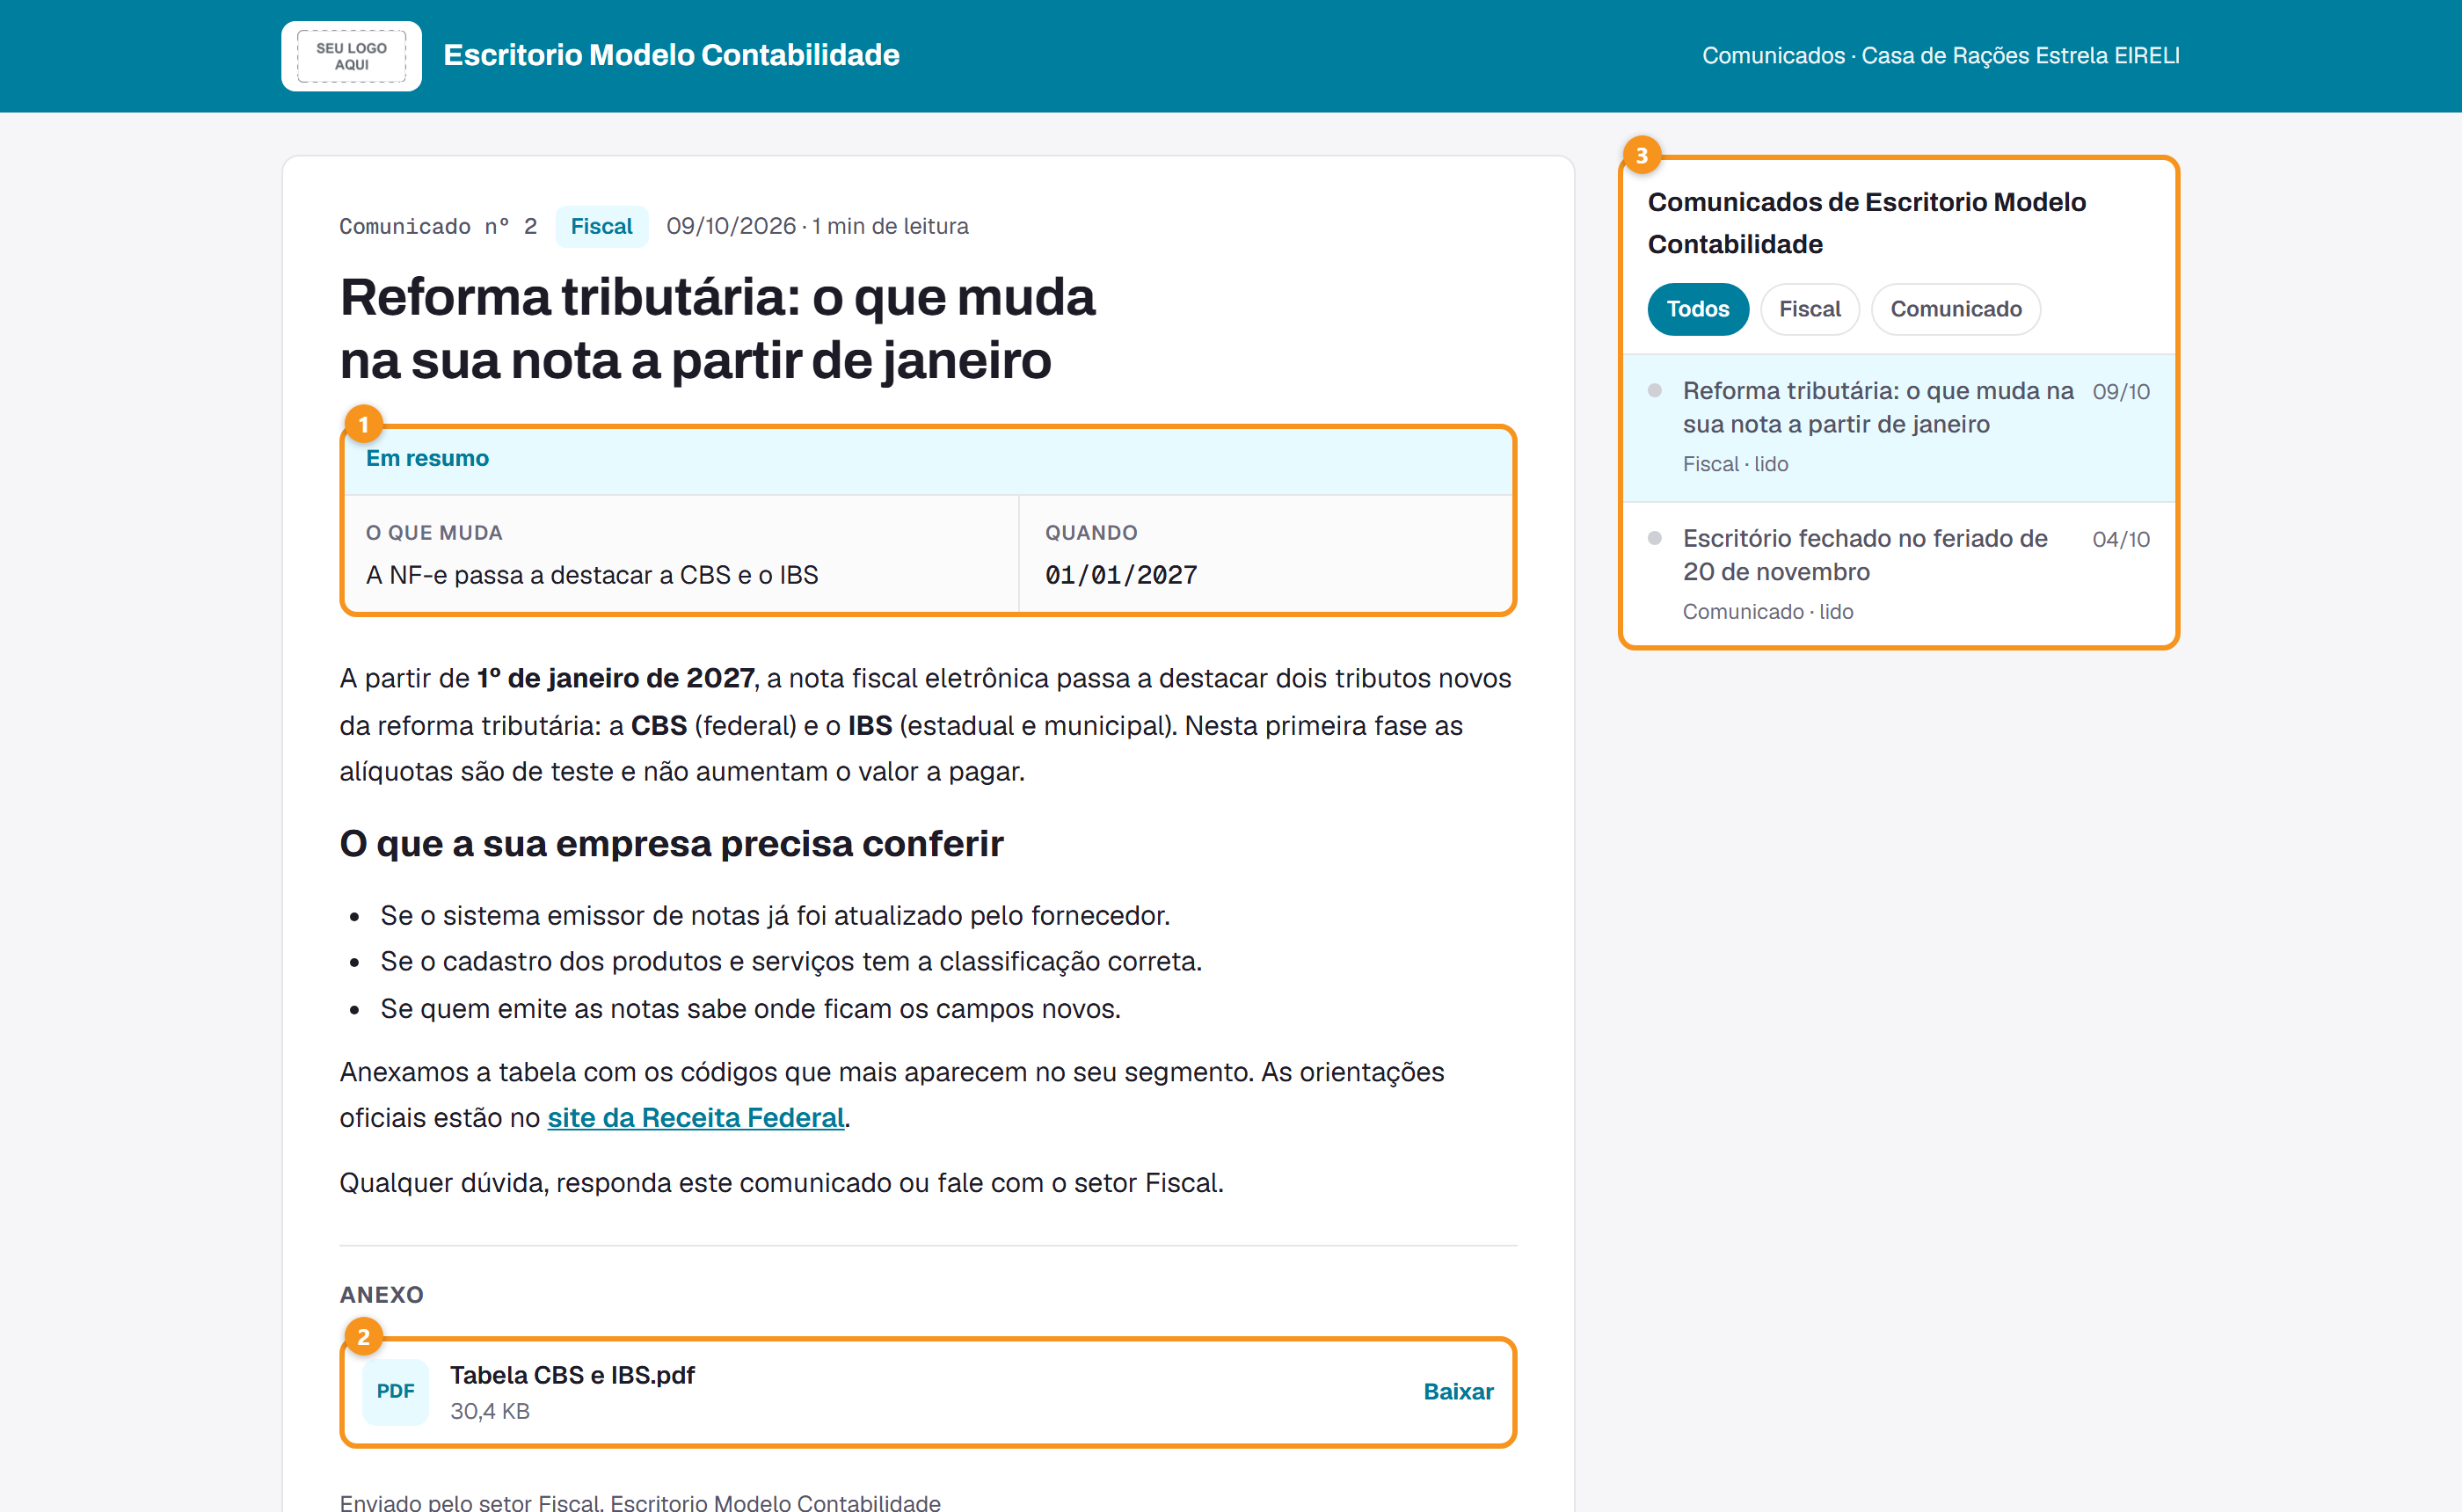Screen dimensions: 2462x1512
Task: Download Tabela CBS e IBS.pdf with Baixar
Action: pyautogui.click(x=1458, y=1391)
